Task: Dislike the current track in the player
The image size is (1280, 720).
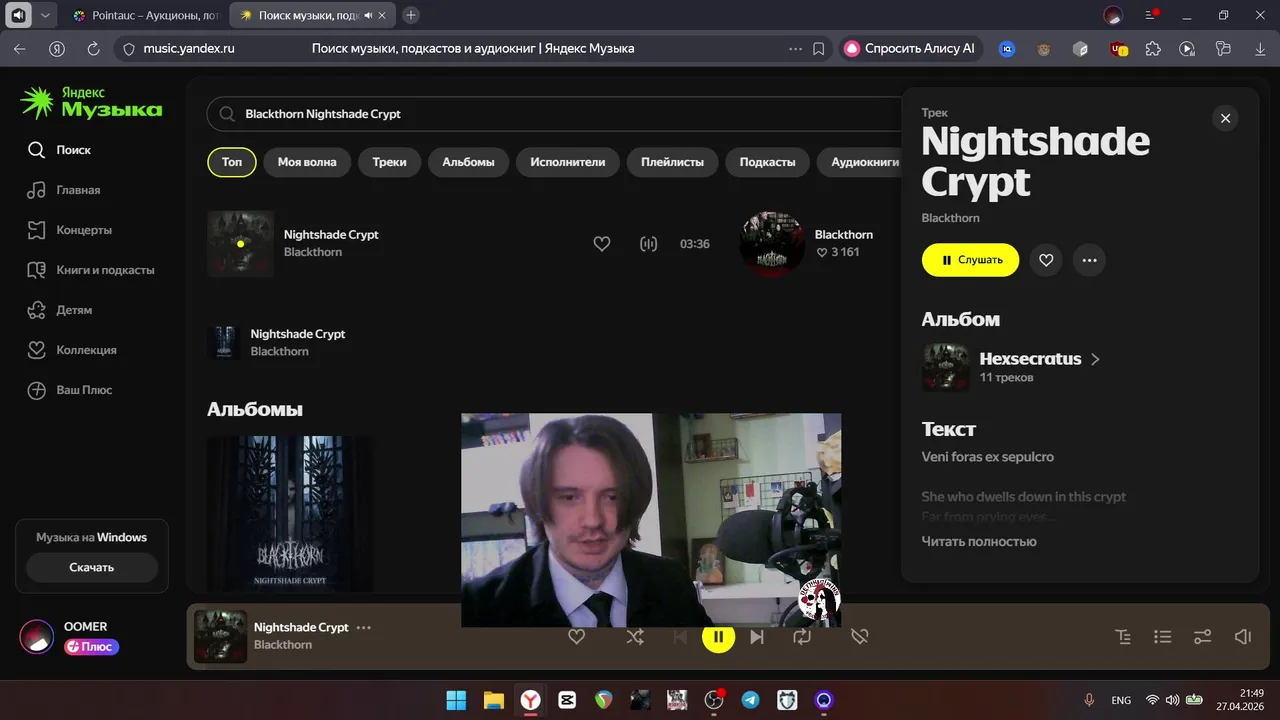Action: (x=860, y=636)
